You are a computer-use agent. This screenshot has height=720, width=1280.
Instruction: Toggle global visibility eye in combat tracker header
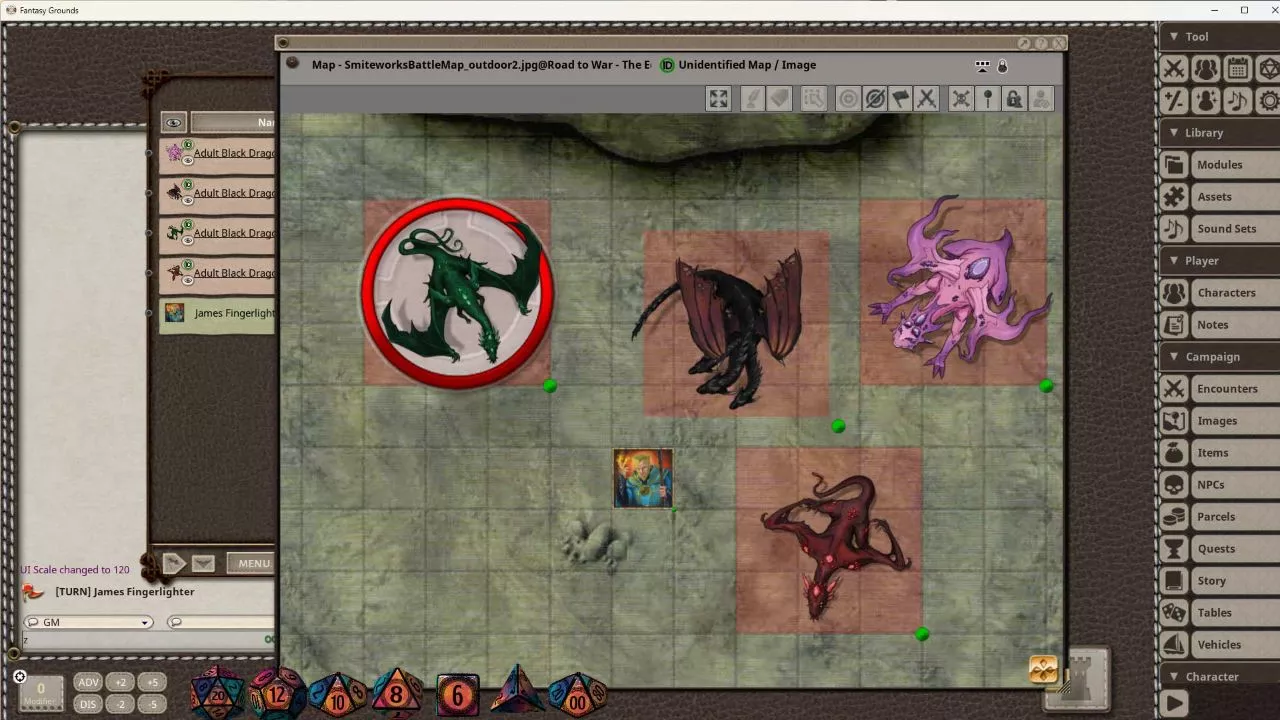point(174,122)
